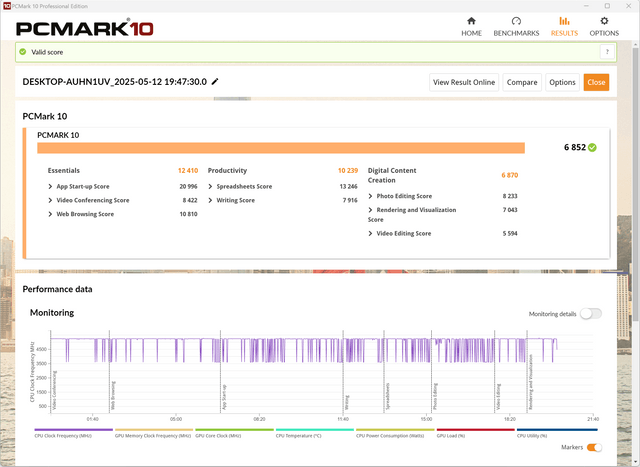Open the result Options button
The image size is (640, 467).
562,82
